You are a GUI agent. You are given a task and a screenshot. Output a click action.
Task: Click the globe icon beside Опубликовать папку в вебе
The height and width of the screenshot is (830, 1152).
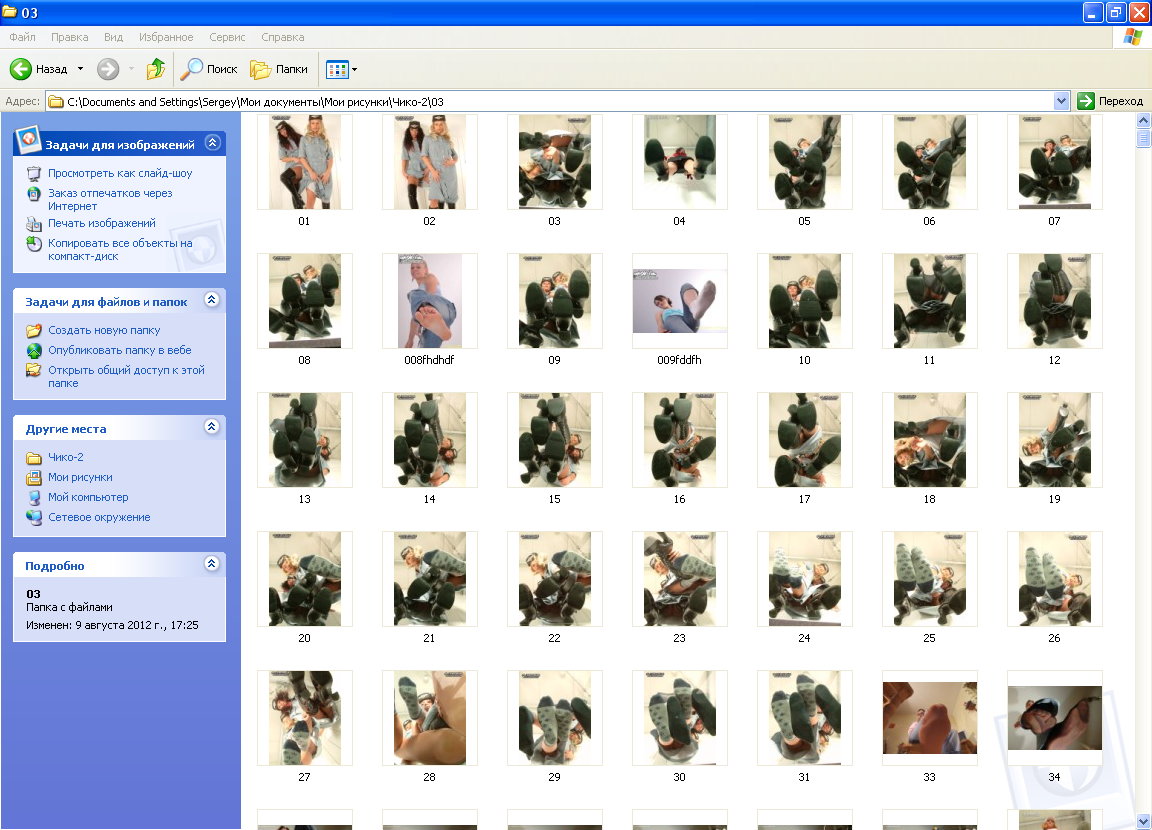coord(34,350)
